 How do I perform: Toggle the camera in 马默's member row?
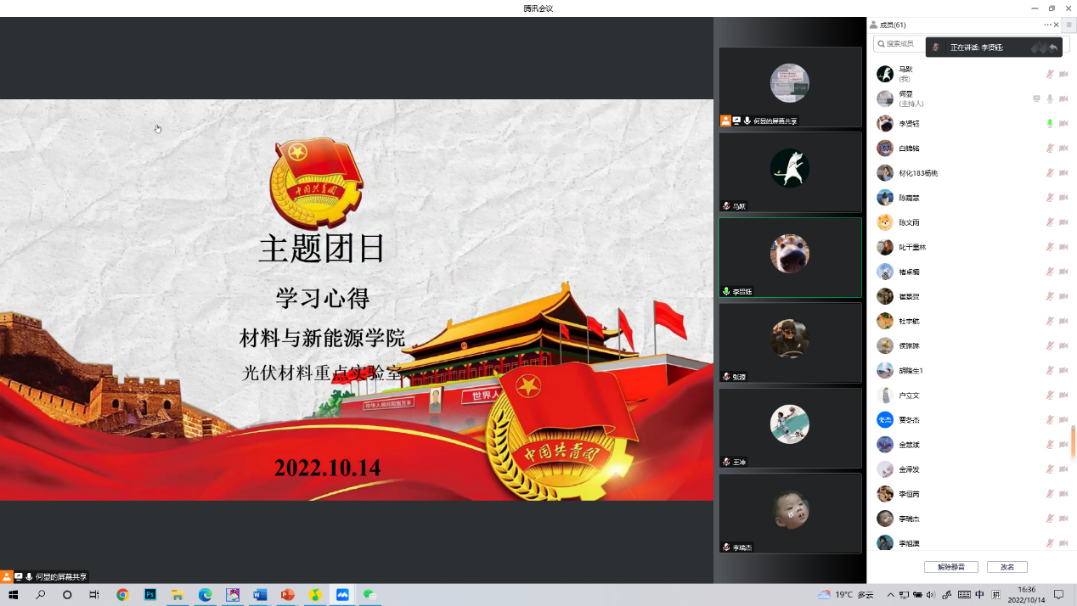pos(1063,74)
